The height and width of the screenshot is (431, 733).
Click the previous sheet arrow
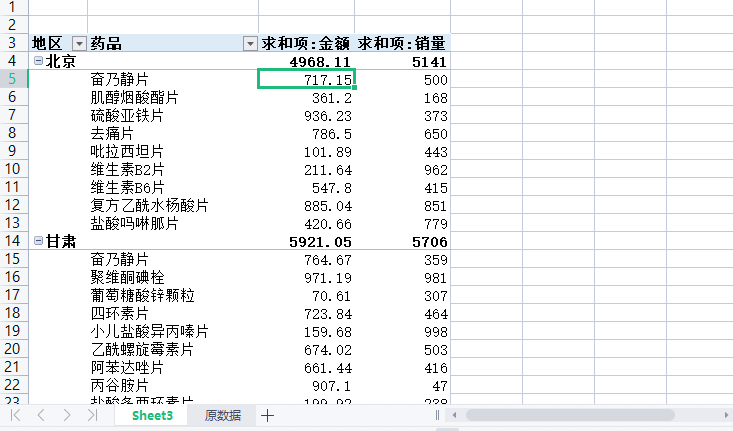tap(41, 415)
